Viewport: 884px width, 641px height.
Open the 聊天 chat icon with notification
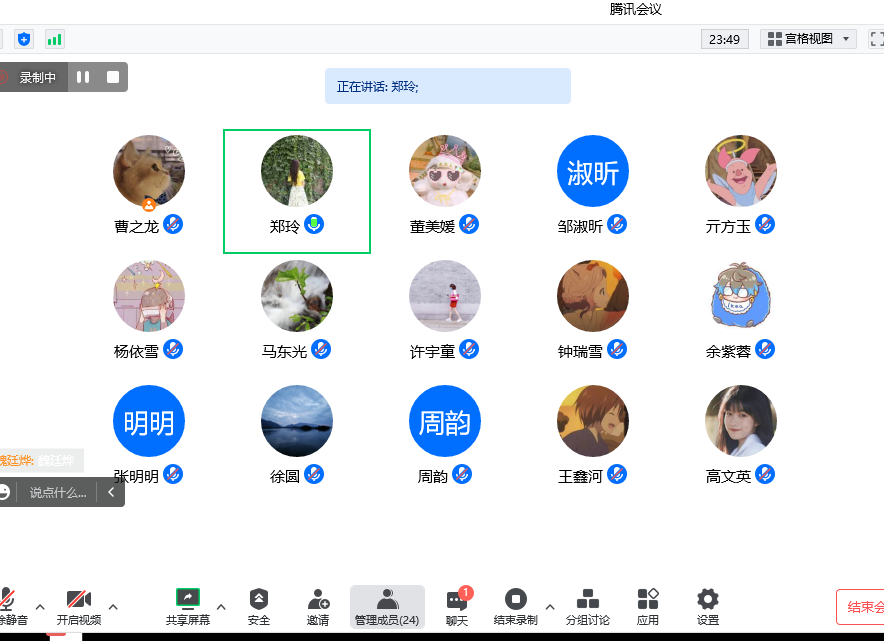457,606
